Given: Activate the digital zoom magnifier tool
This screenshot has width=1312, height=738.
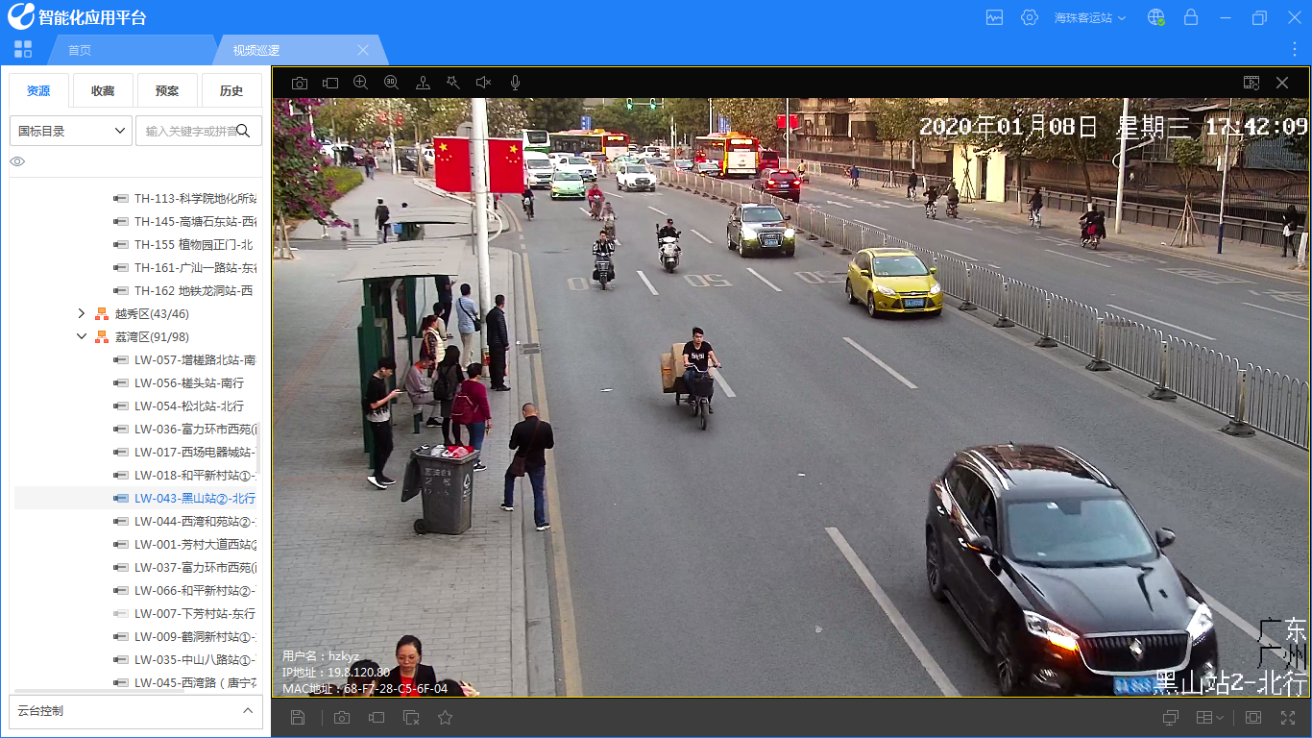Looking at the screenshot, I should tap(361, 83).
